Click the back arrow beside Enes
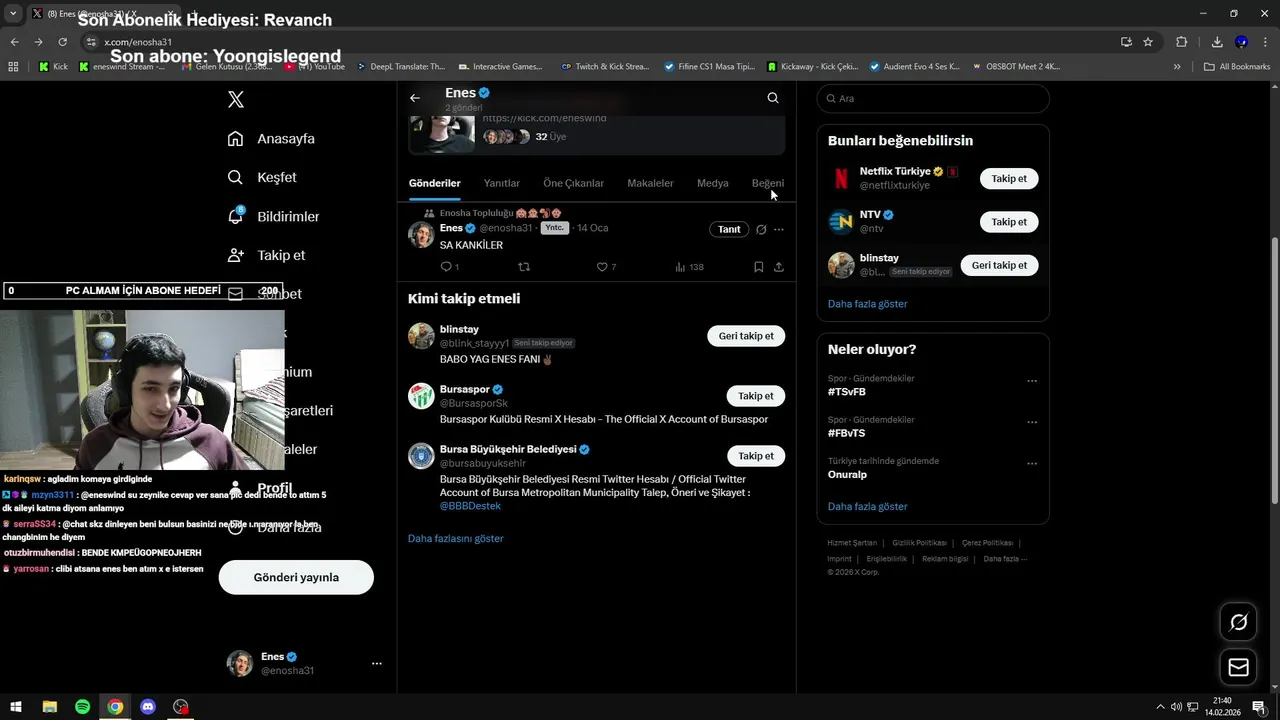Viewport: 1280px width, 720px height. coord(415,98)
